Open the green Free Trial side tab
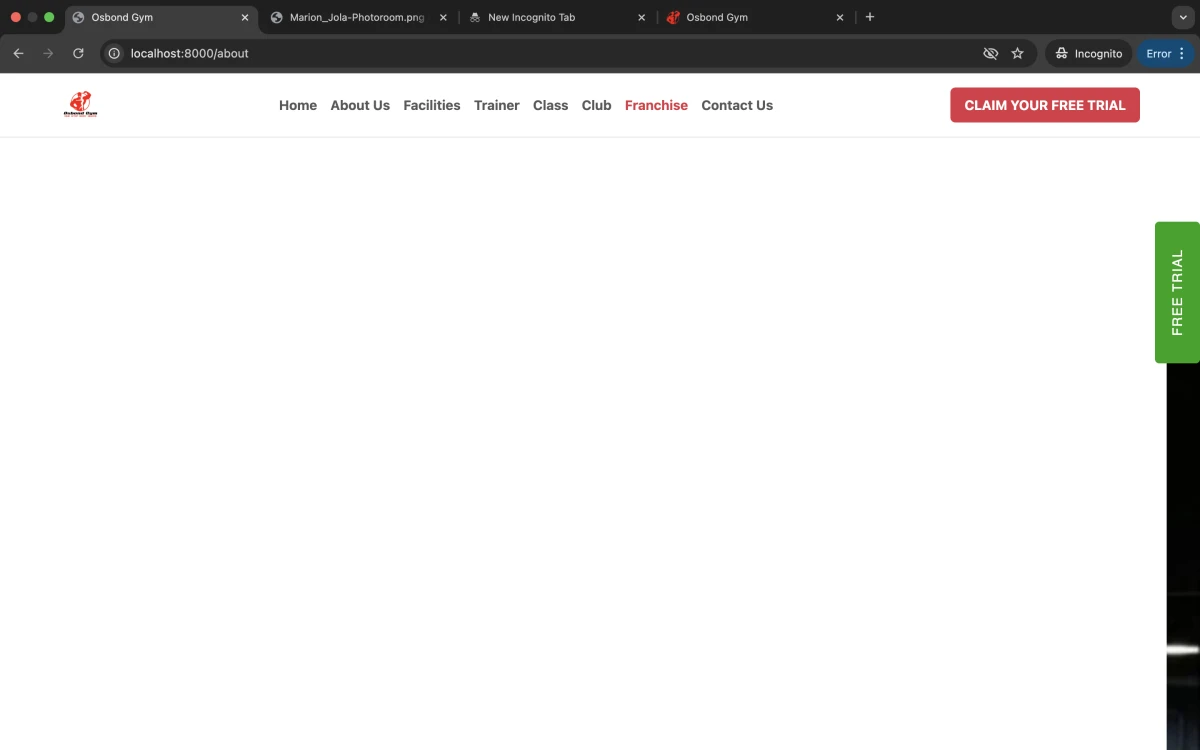1200x750 pixels. [x=1177, y=292]
